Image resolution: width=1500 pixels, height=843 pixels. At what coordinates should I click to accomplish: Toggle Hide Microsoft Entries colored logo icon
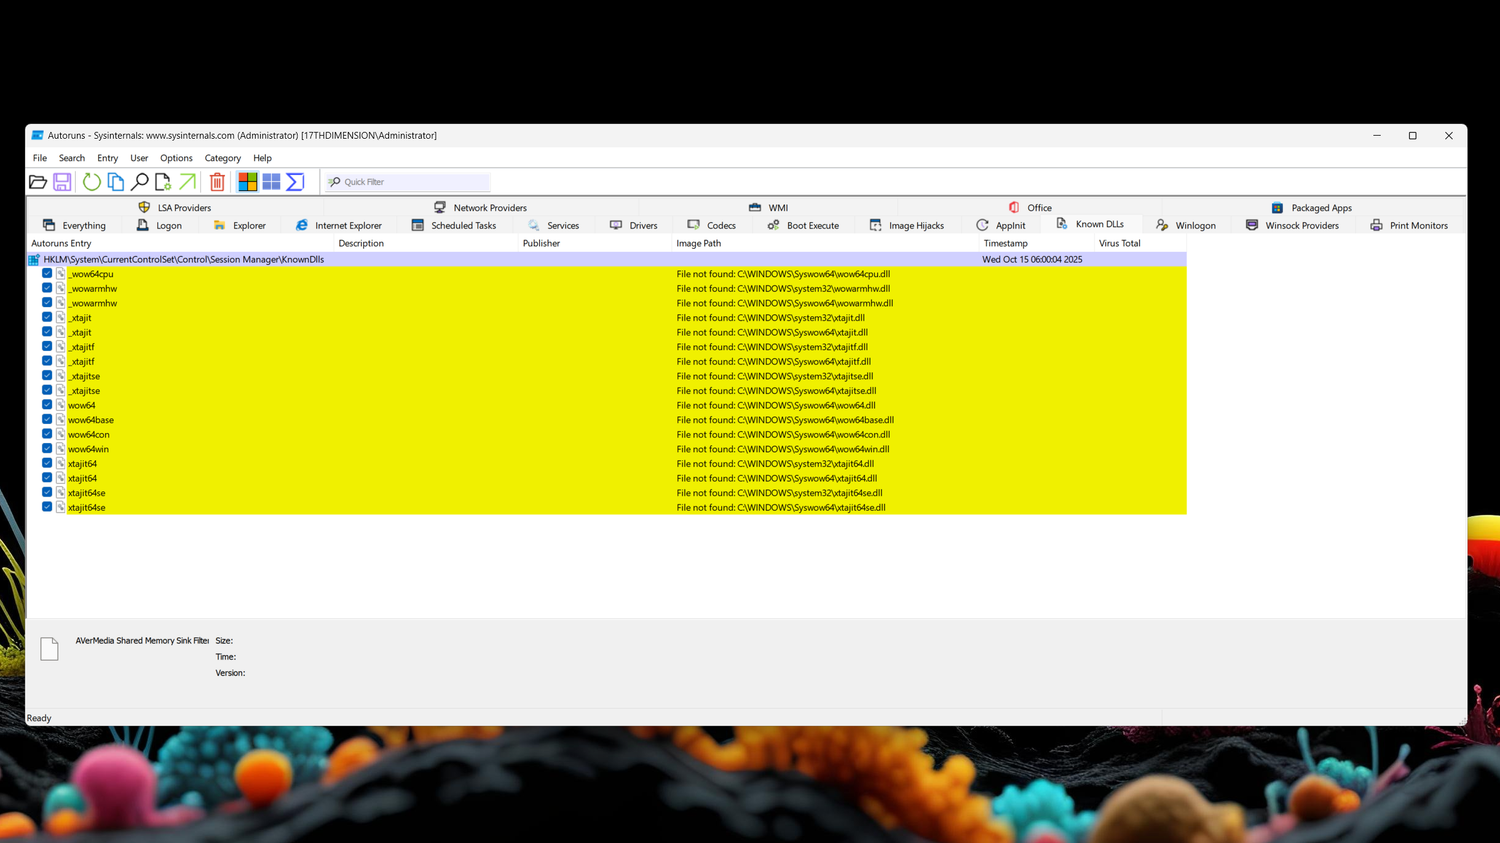(x=247, y=182)
